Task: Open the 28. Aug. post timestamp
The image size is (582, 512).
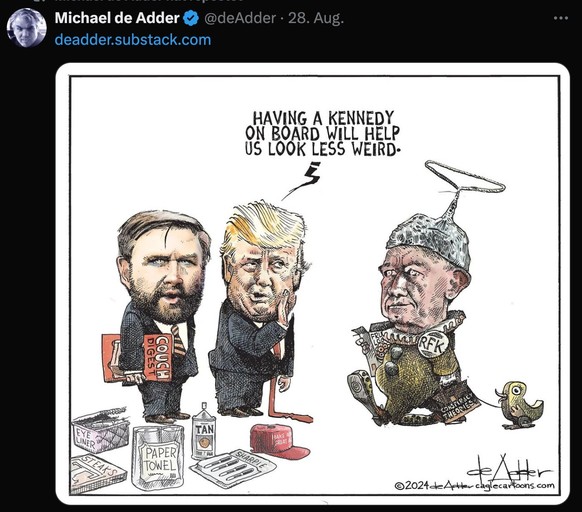Action: coord(316,18)
